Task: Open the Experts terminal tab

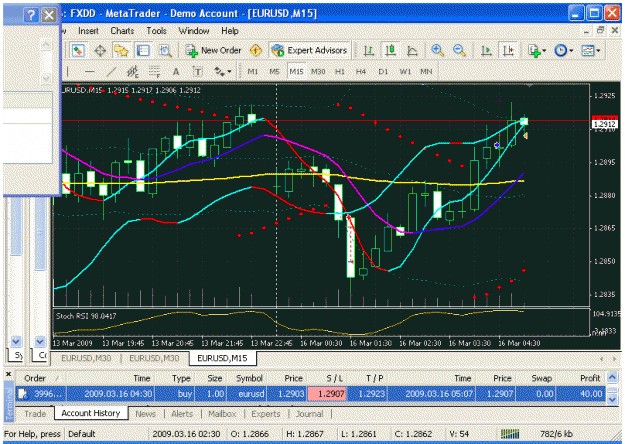Action: [266, 414]
